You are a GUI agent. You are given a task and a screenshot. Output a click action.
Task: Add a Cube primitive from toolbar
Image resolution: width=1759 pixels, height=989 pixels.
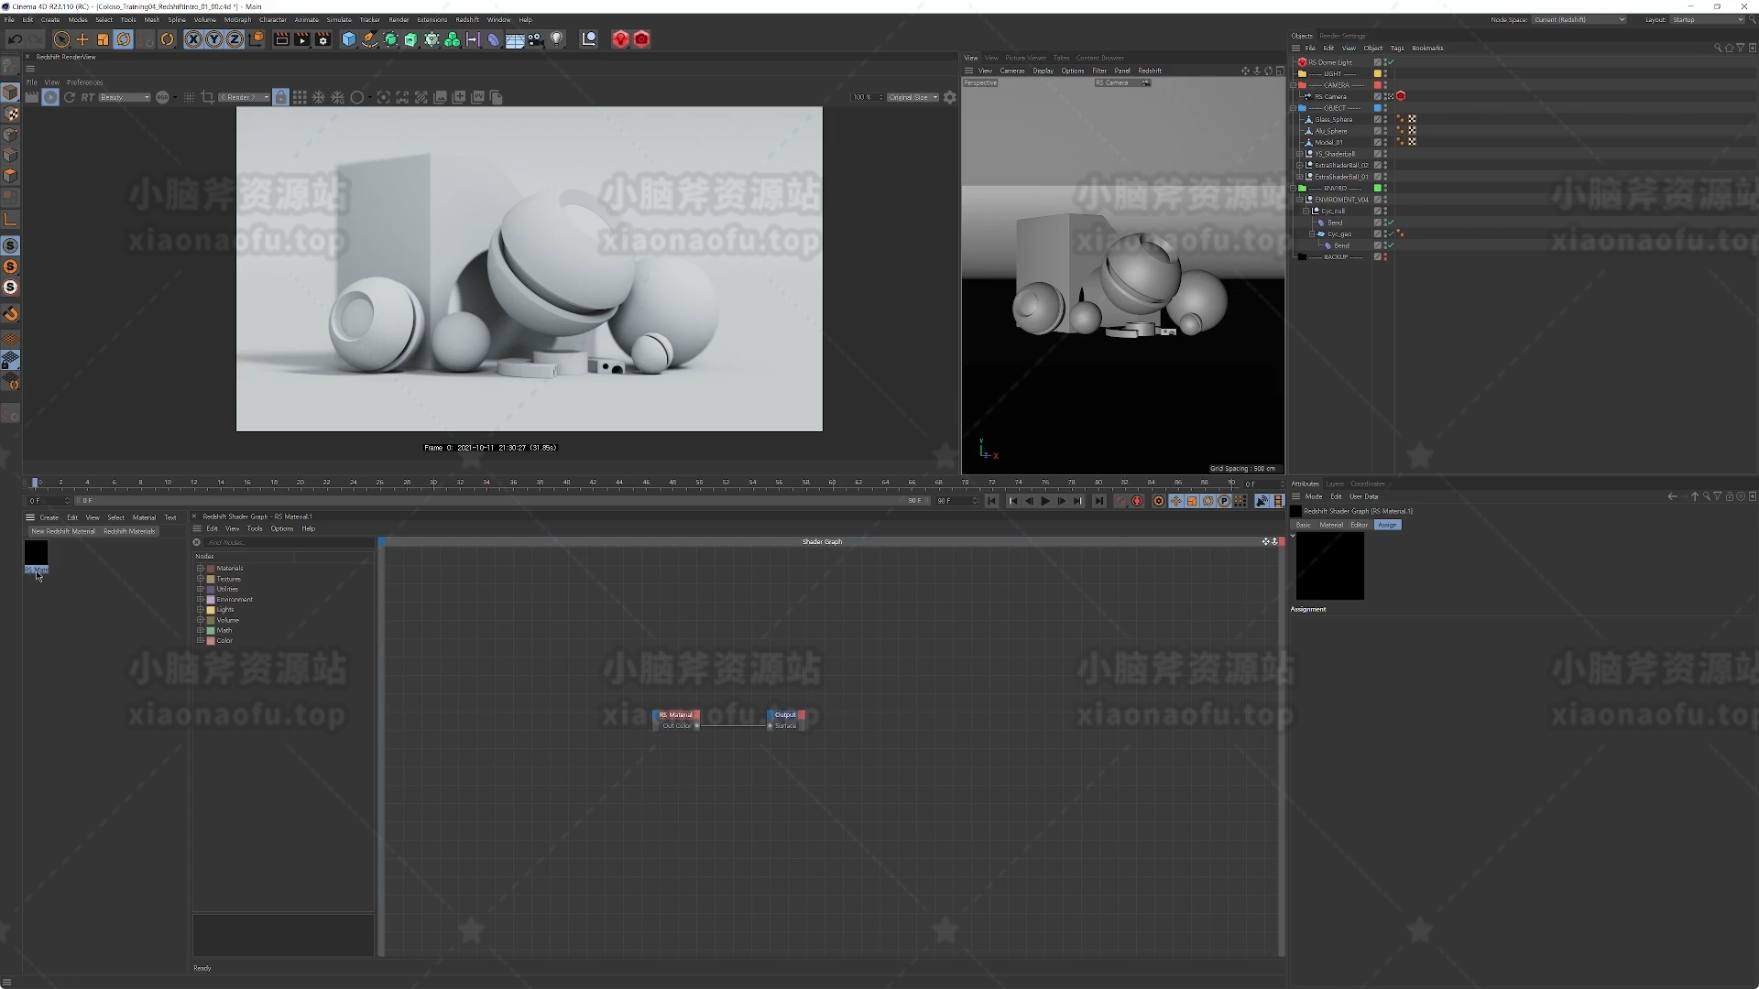coord(349,40)
